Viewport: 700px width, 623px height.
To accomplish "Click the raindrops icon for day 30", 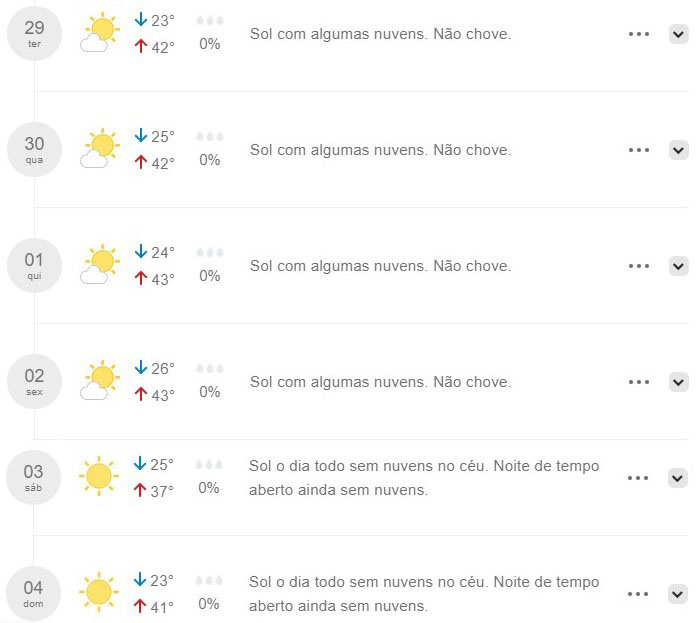I will [x=210, y=137].
